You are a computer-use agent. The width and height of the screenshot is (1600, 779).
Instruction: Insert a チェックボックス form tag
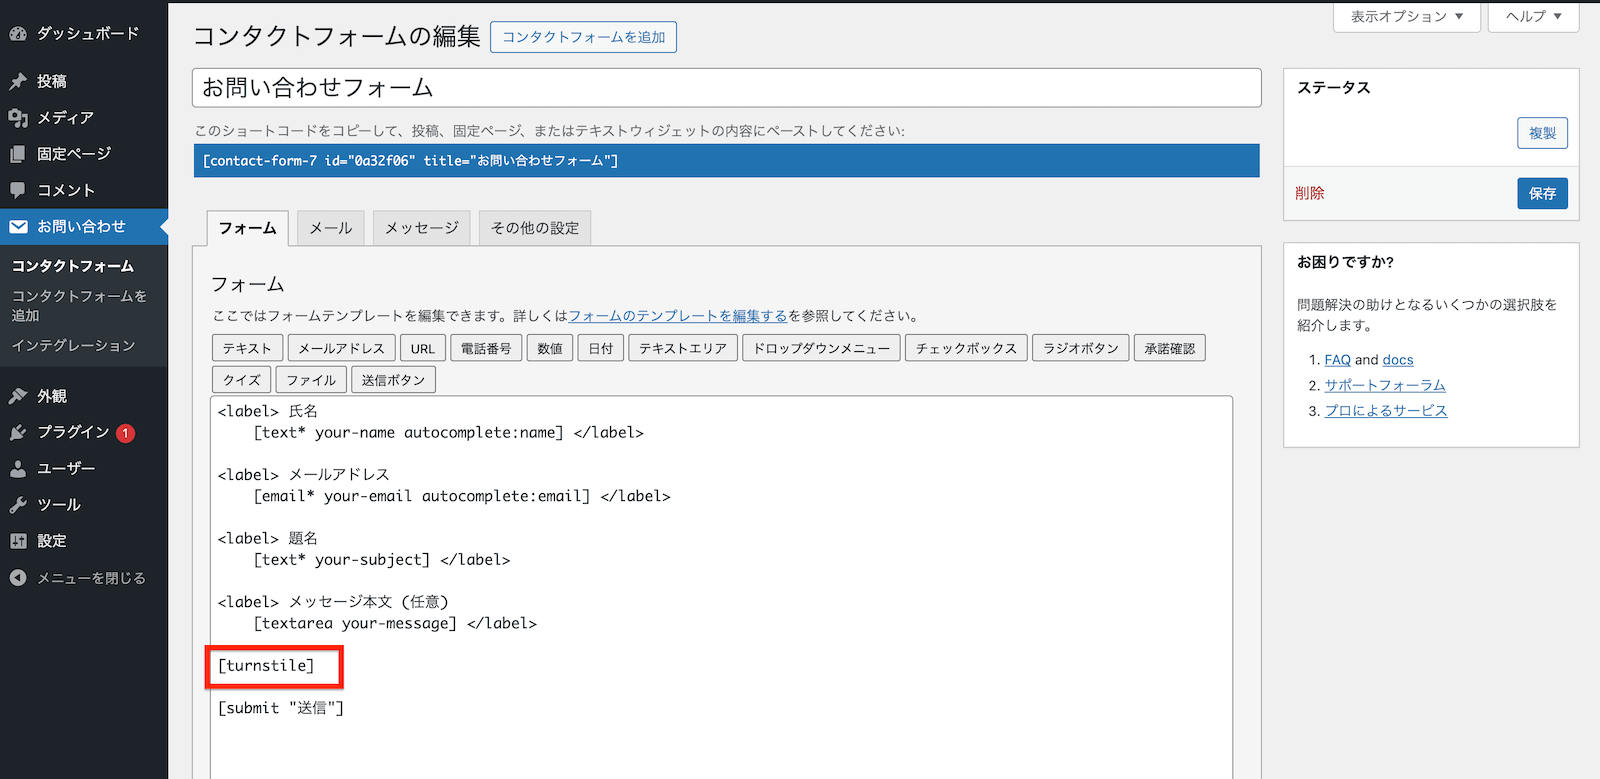[x=966, y=348]
